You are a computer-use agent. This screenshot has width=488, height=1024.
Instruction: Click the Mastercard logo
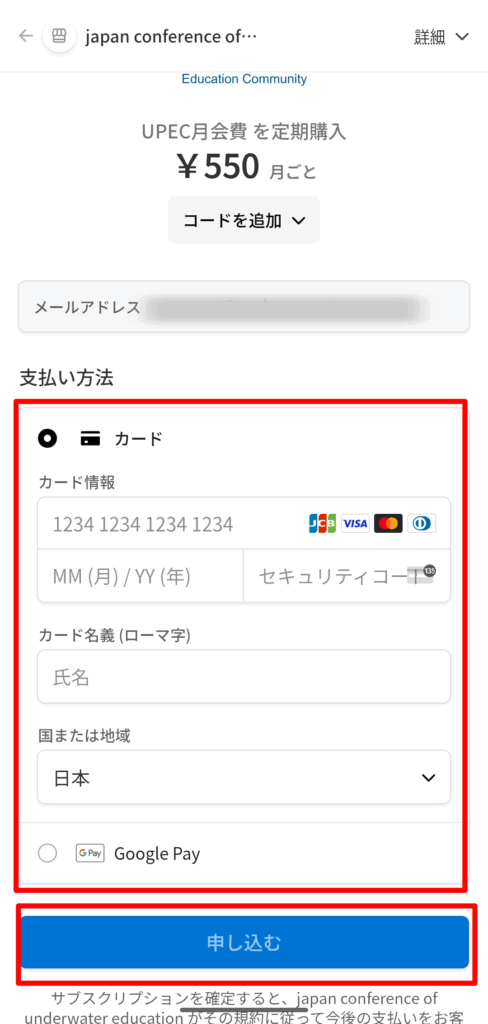point(389,523)
